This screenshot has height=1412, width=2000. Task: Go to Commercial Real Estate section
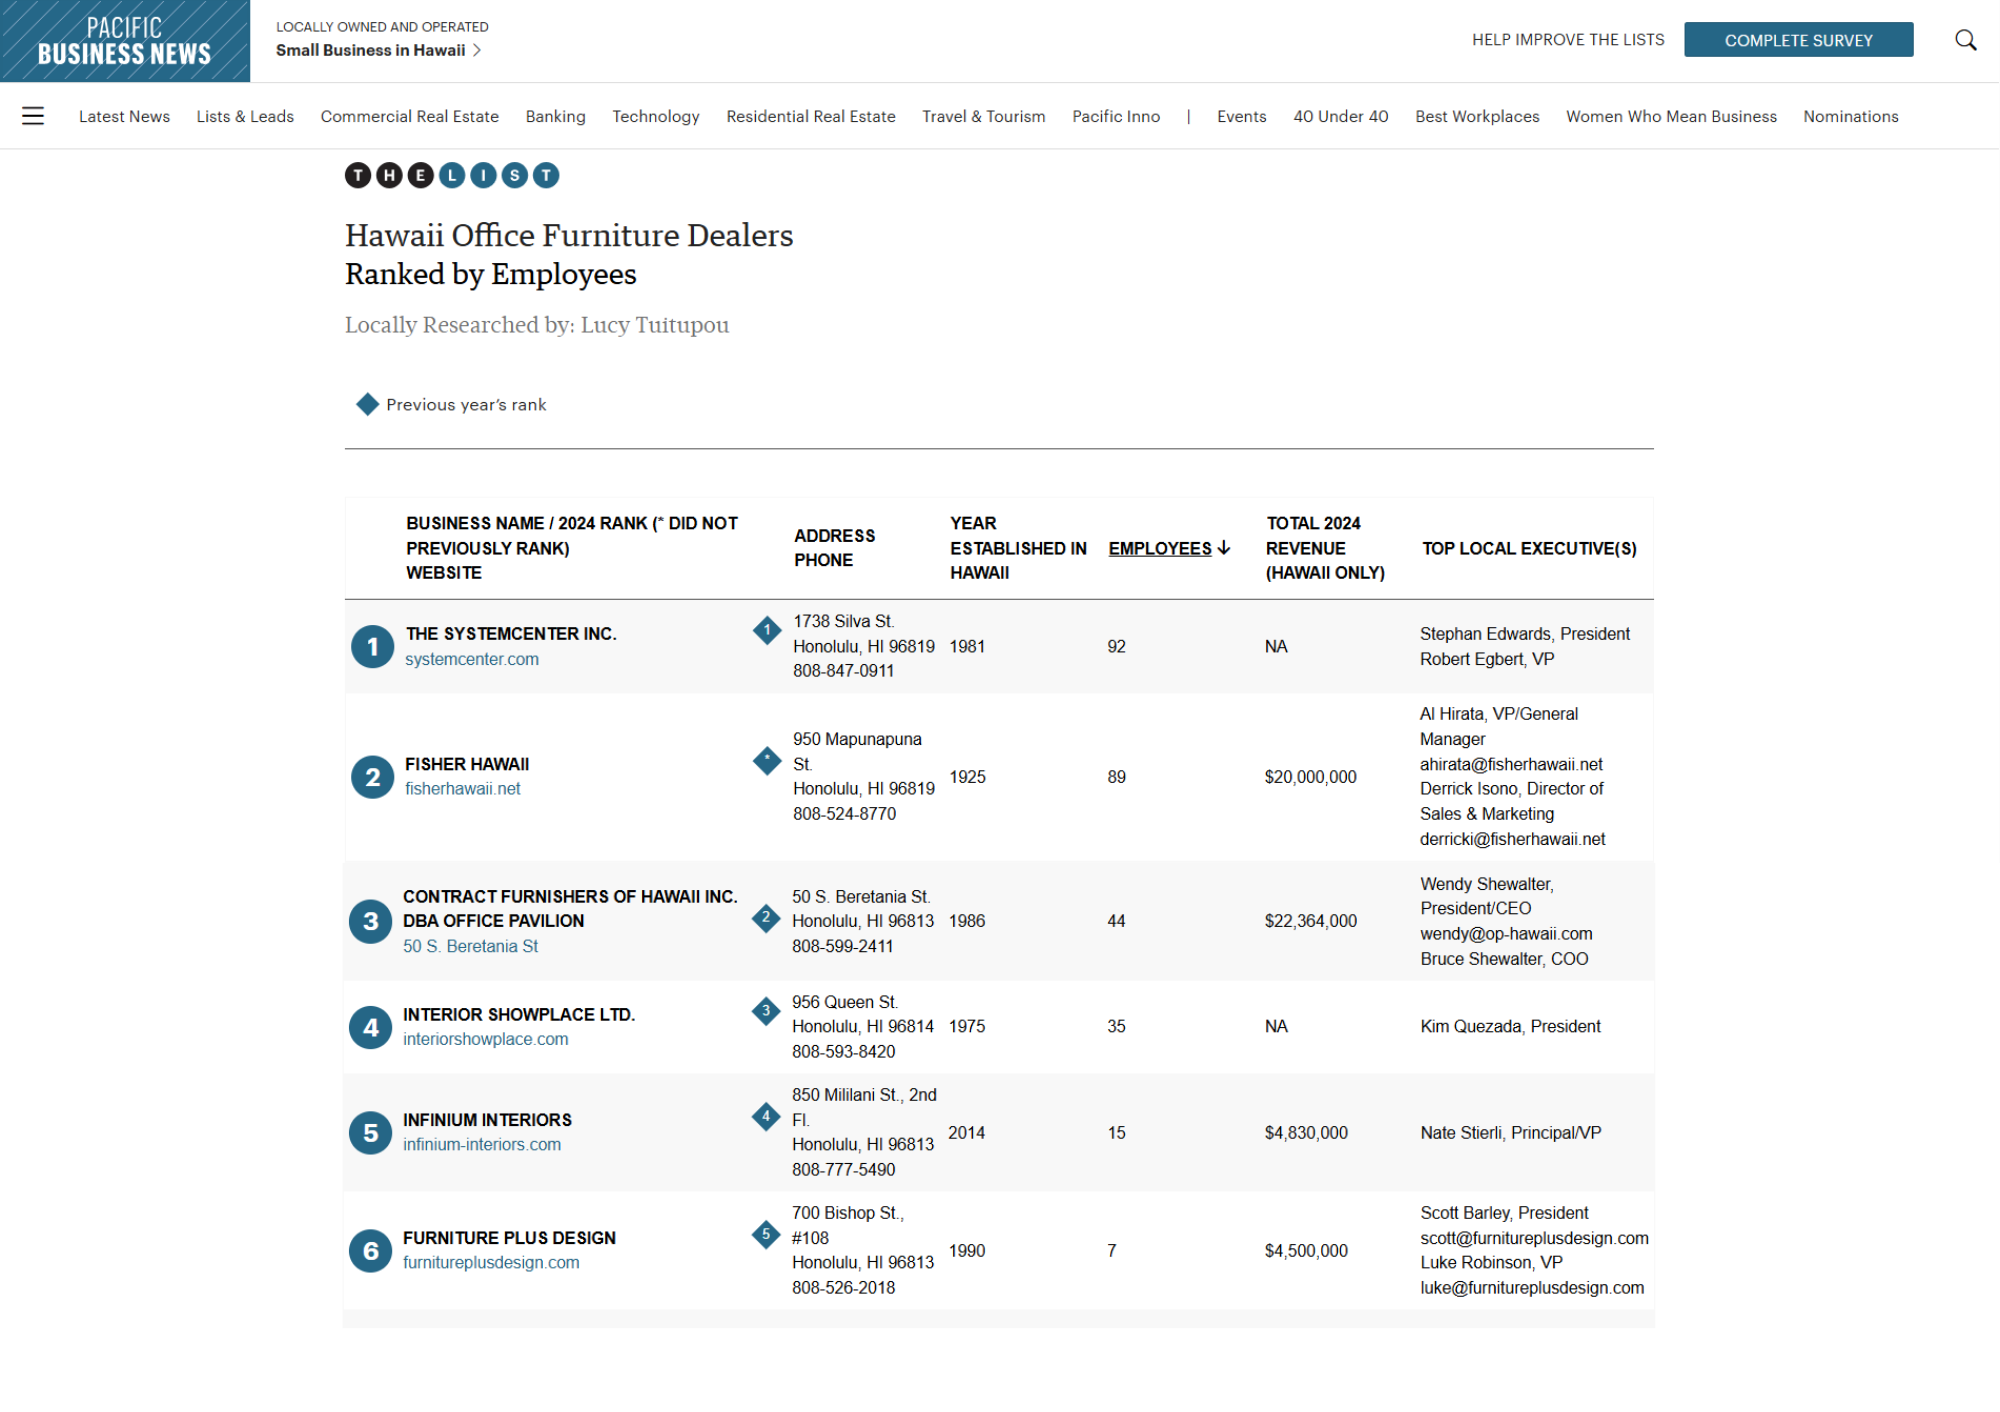point(409,116)
